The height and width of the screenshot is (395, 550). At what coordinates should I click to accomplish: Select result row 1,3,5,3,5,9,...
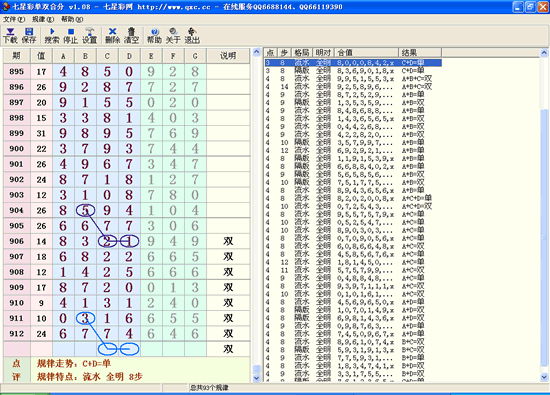(353, 102)
